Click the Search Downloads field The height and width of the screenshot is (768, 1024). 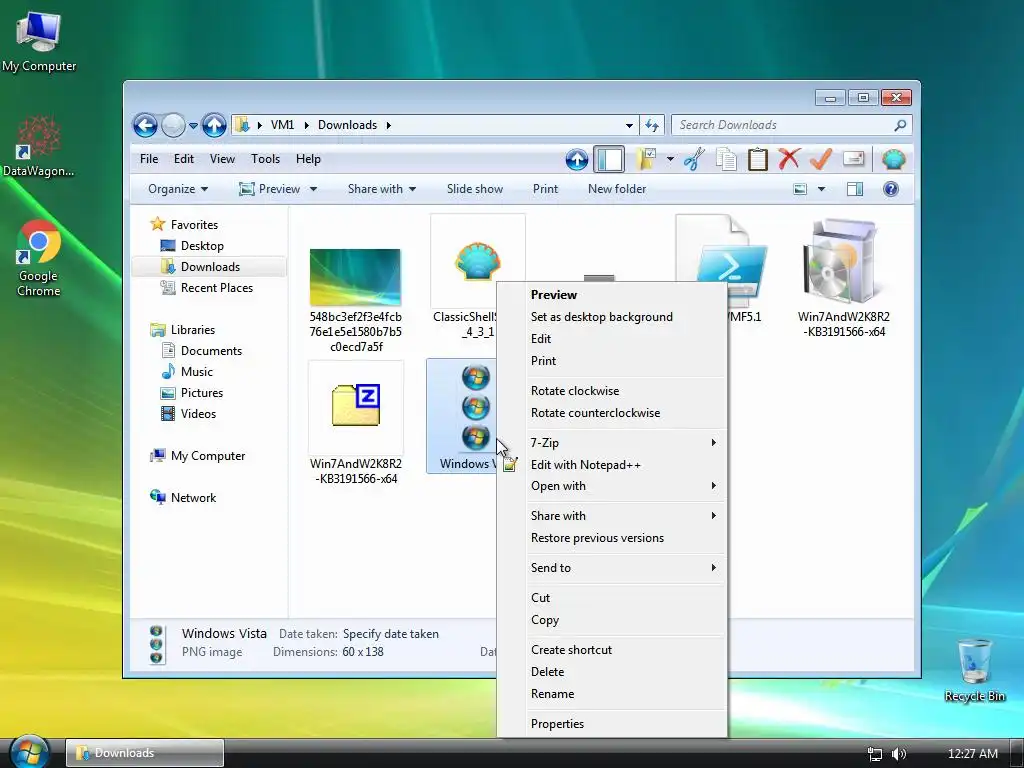click(791, 125)
